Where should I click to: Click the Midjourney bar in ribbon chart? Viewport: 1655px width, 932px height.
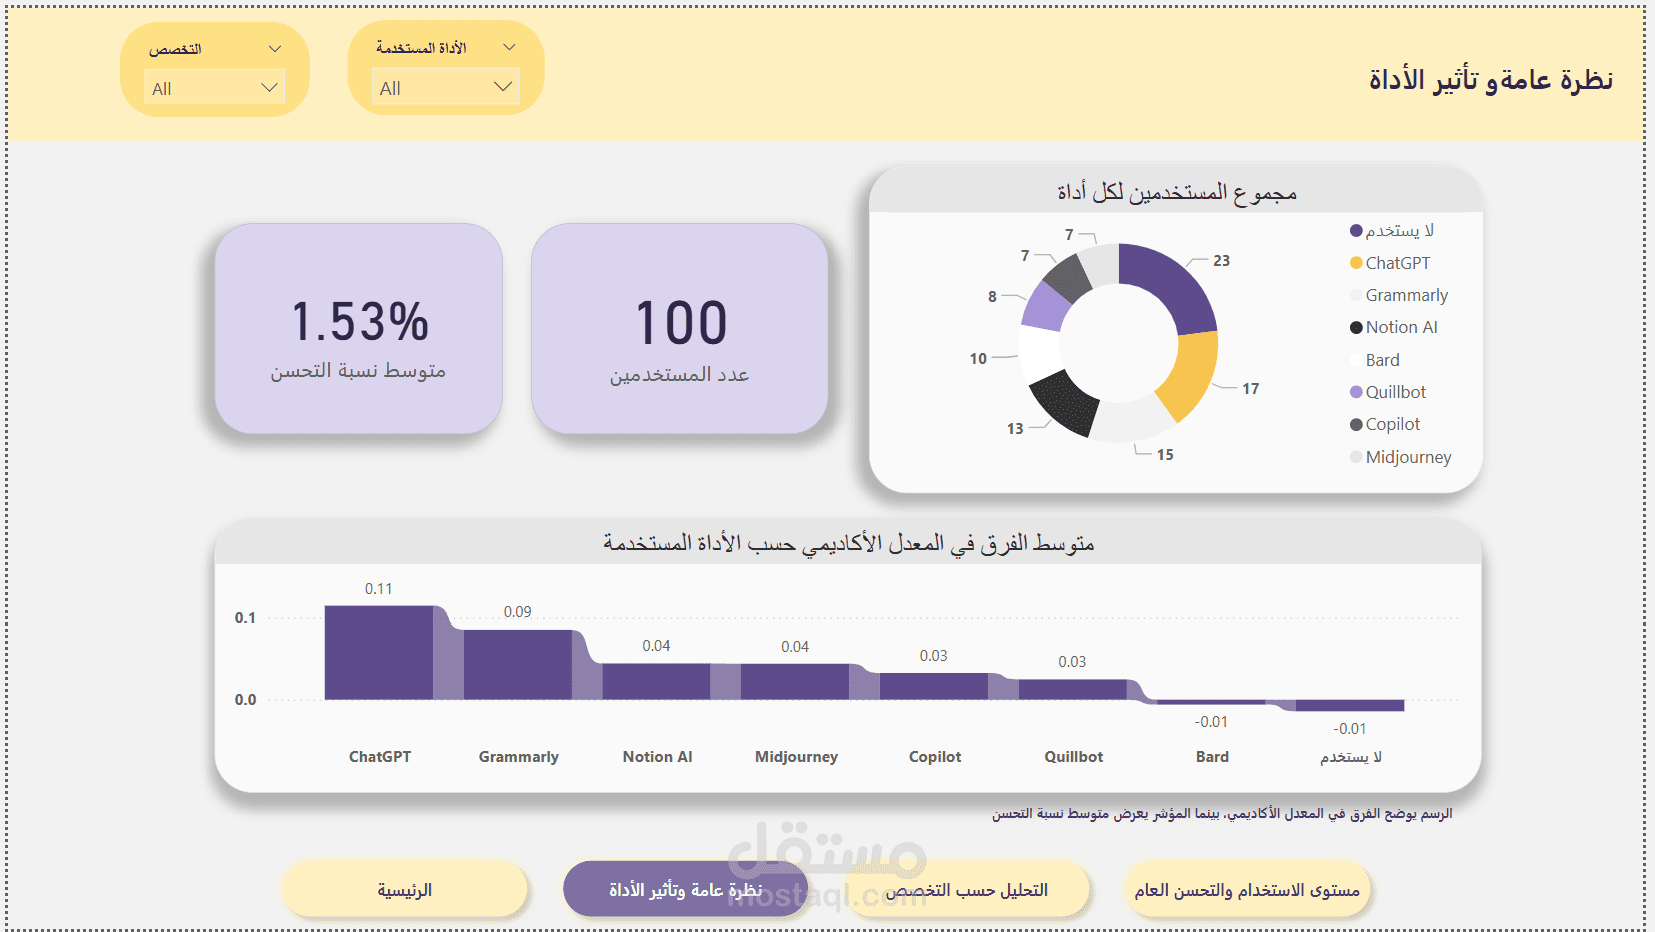pyautogui.click(x=795, y=681)
